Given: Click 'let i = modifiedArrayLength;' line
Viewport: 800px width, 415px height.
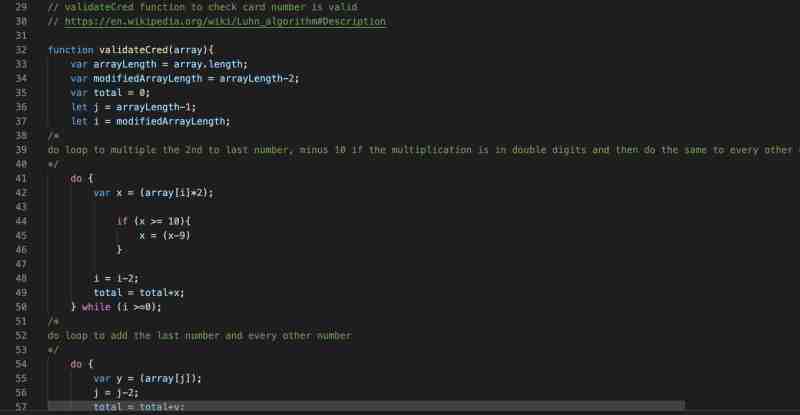Looking at the screenshot, I should click(x=151, y=121).
